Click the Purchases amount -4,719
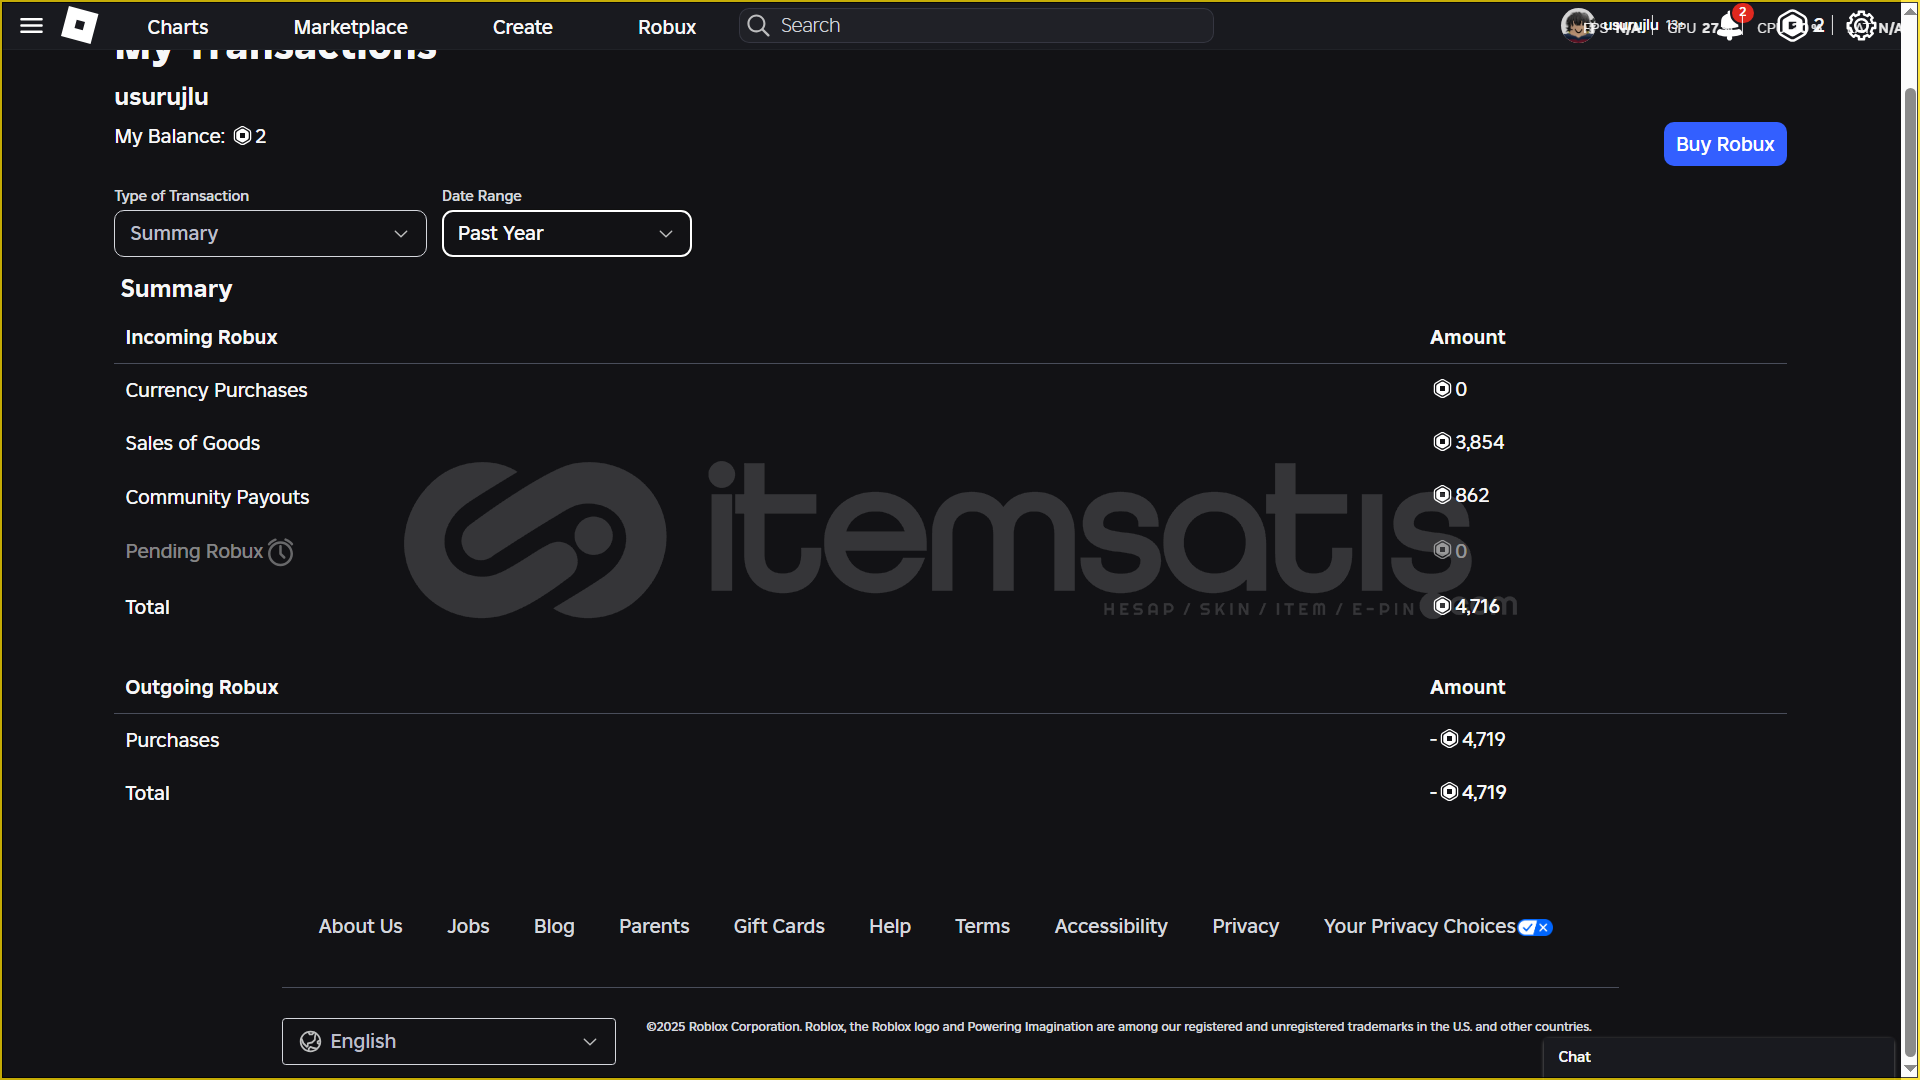This screenshot has height=1080, width=1920. click(x=1467, y=740)
